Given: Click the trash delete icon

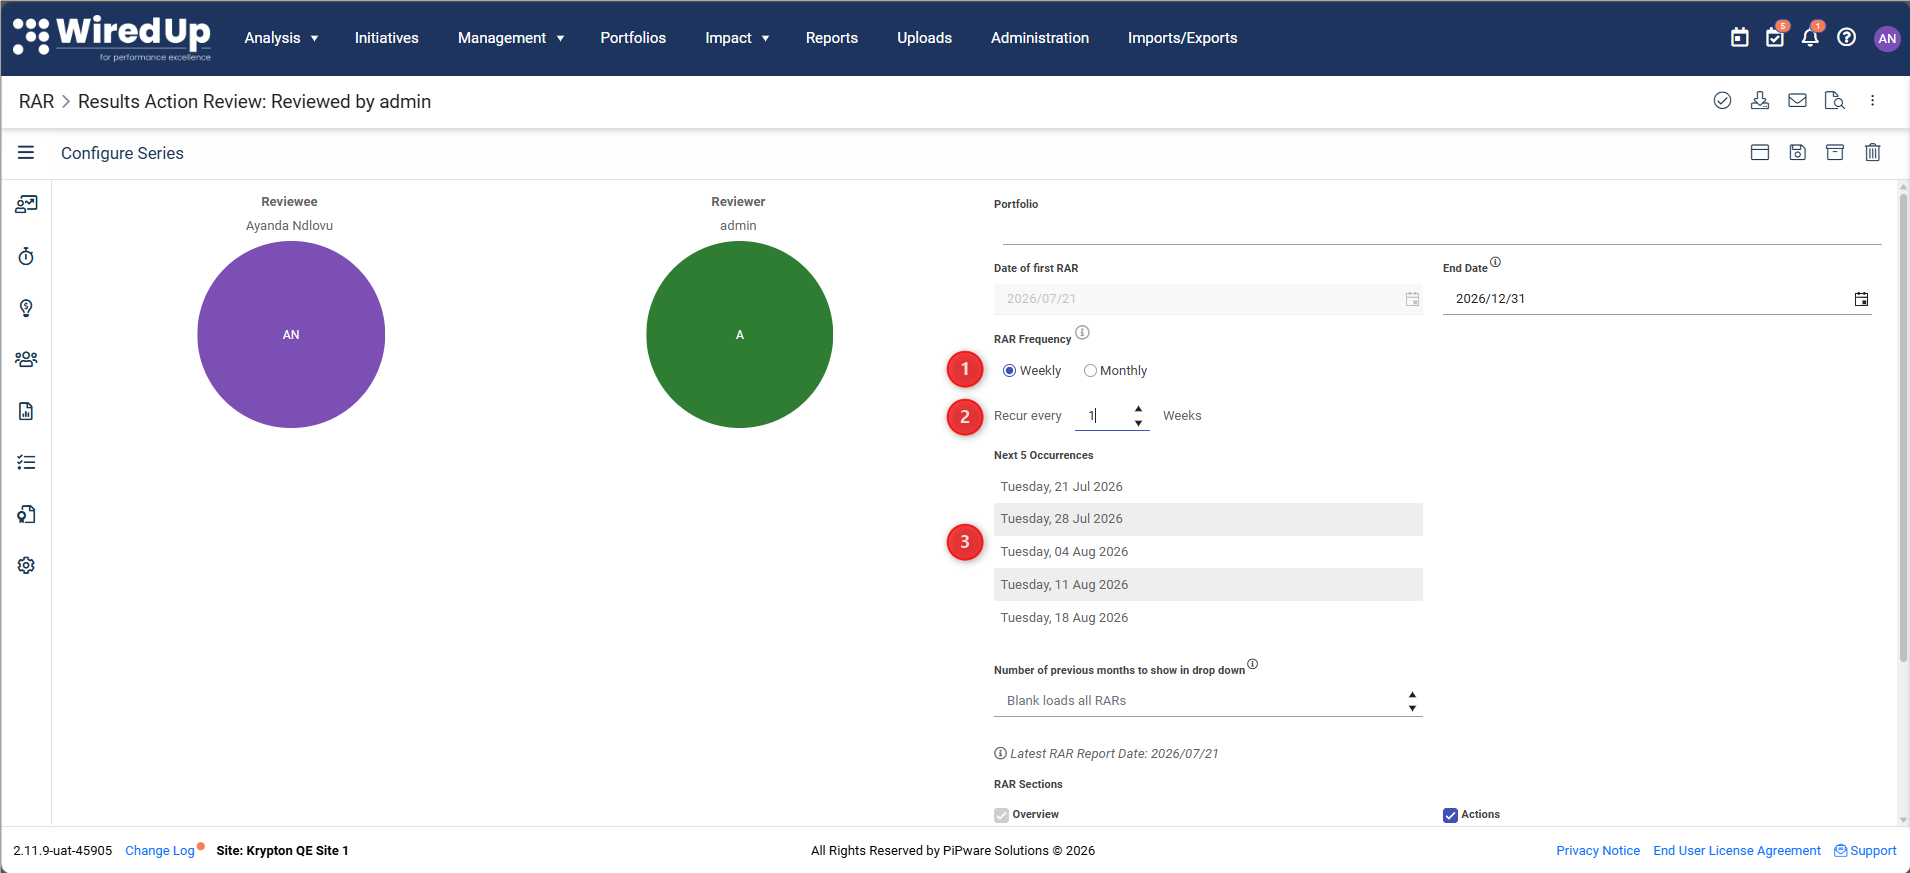Looking at the screenshot, I should [1873, 152].
